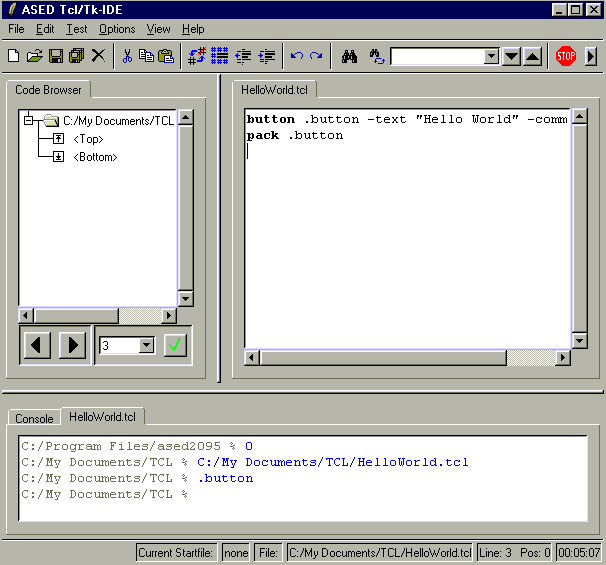Run script with toolbar play arrow
This screenshot has width=606, height=565.
coord(591,57)
